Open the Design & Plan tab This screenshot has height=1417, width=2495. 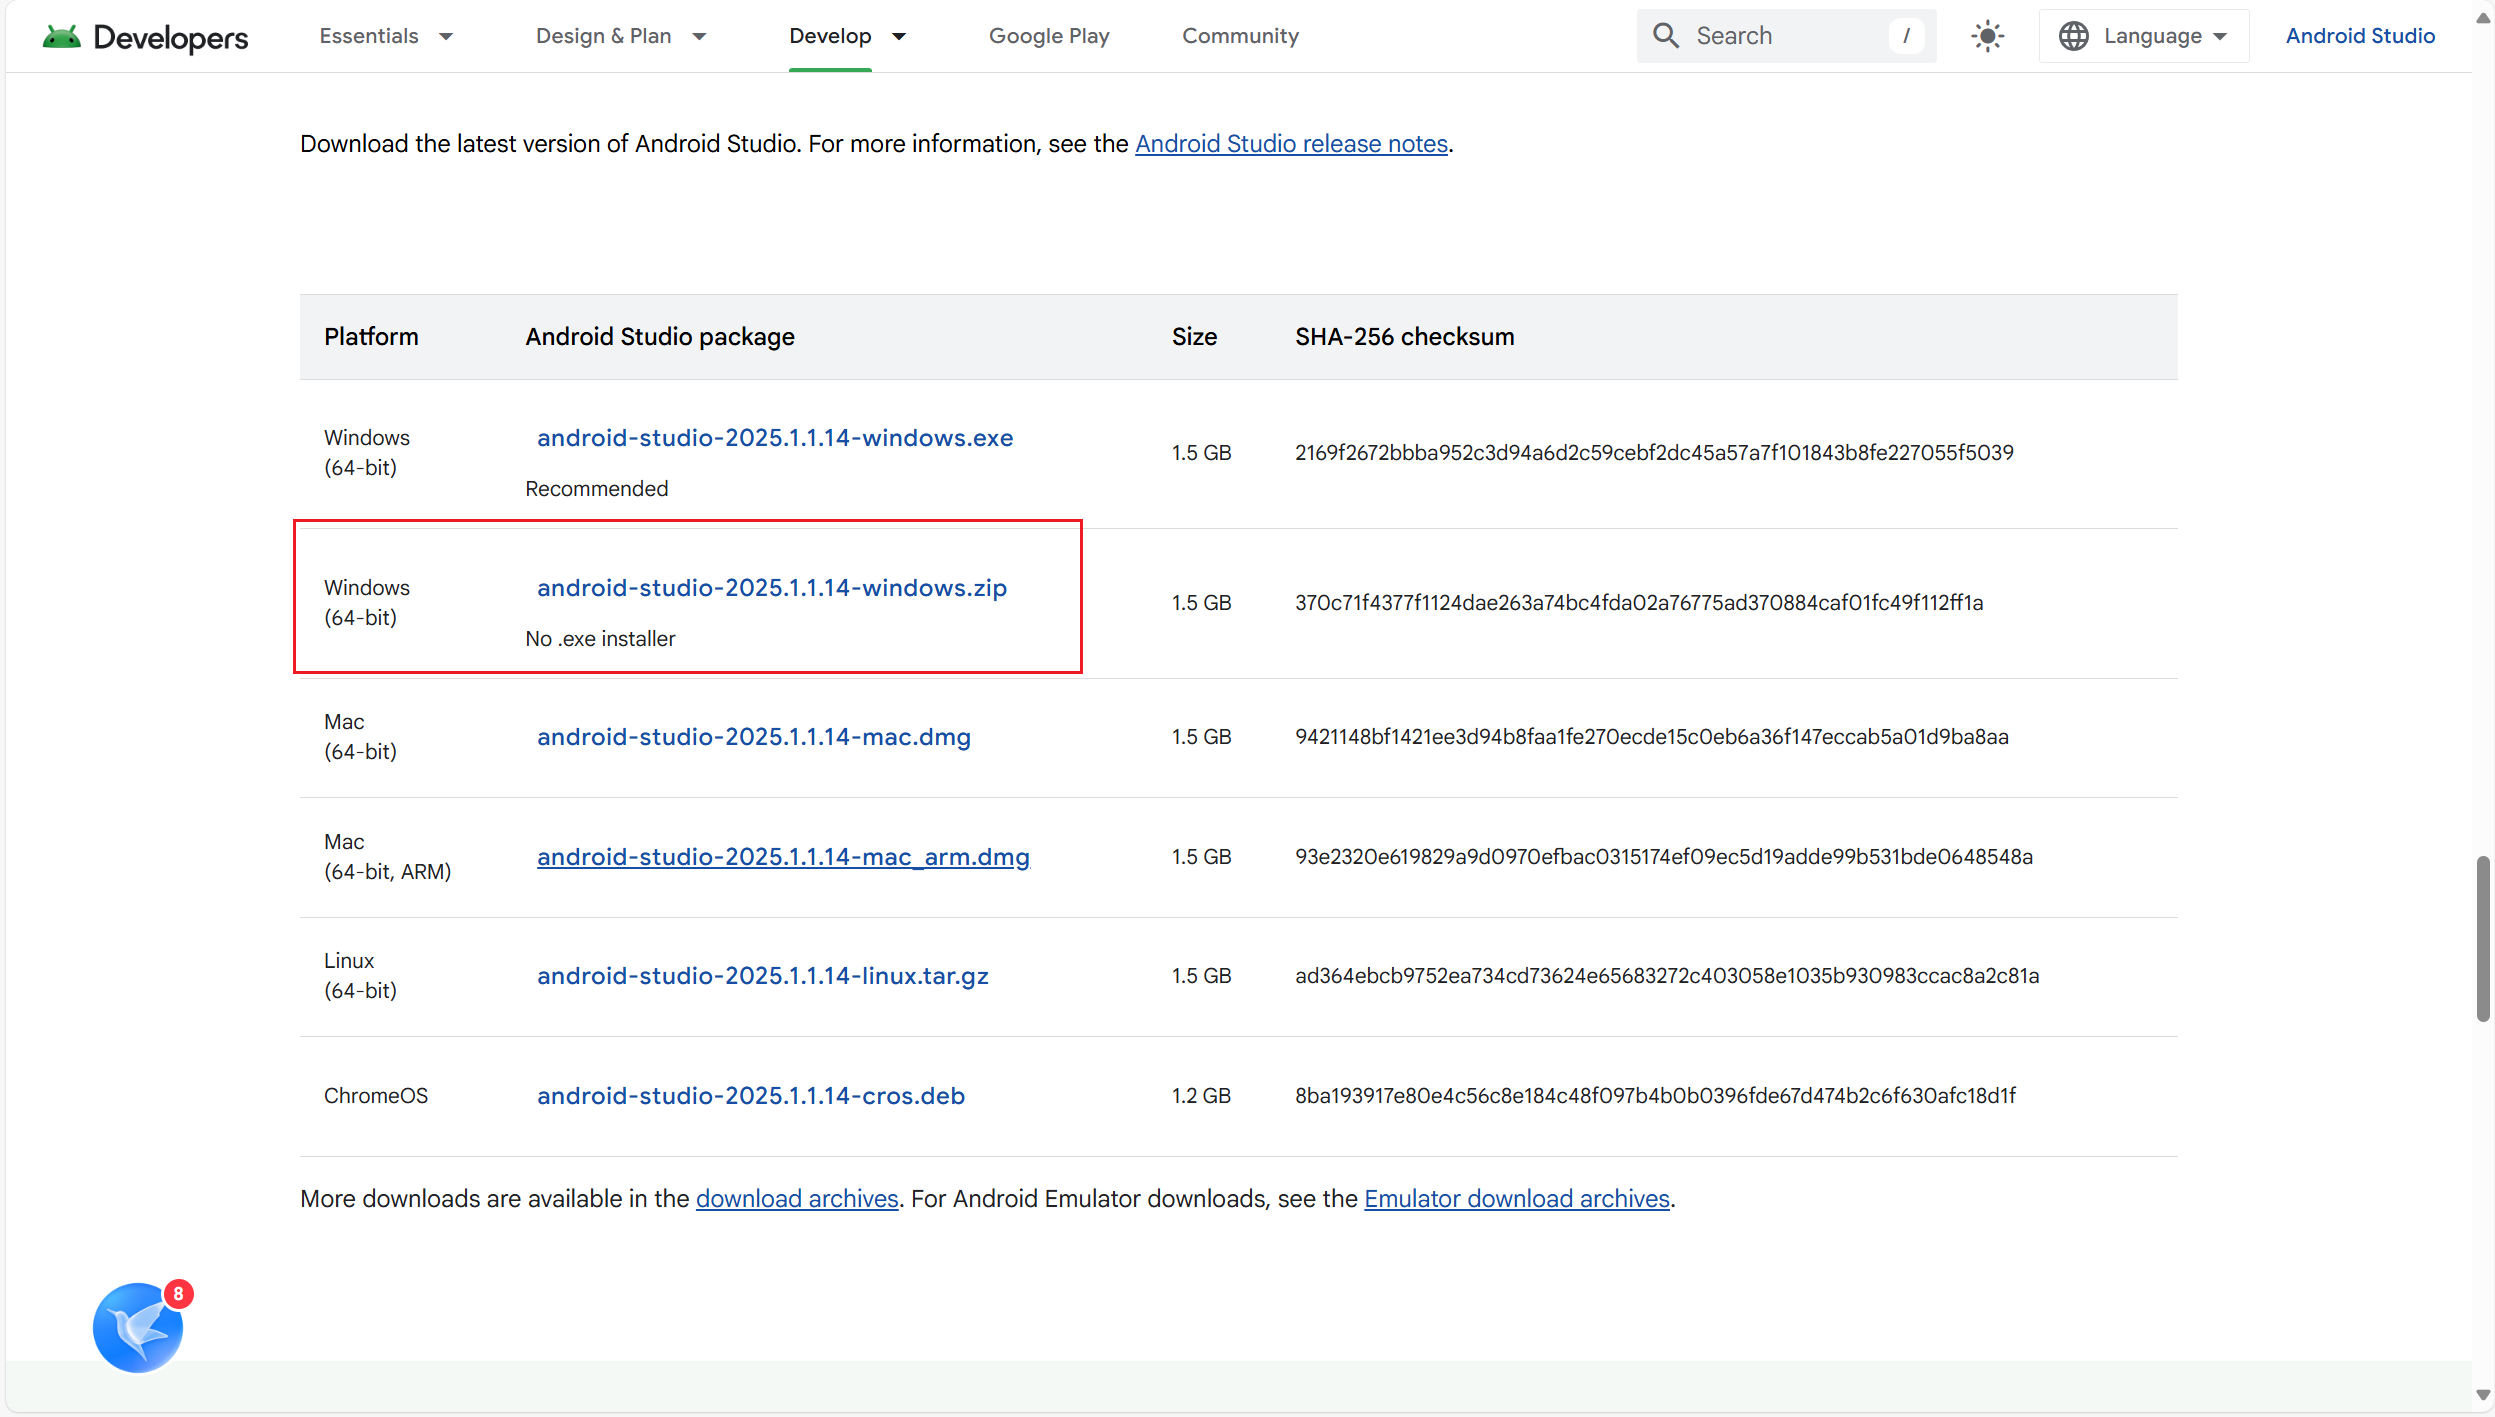603,36
